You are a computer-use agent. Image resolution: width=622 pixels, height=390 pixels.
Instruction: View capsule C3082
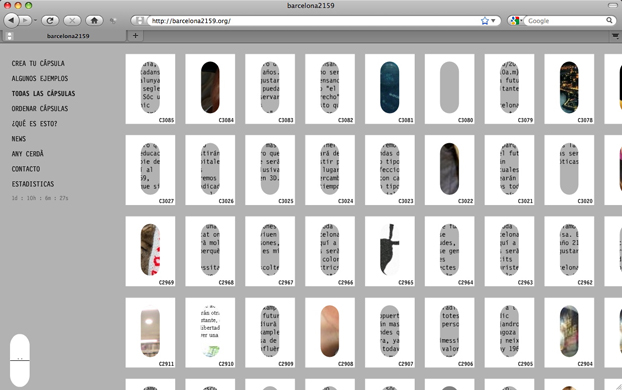tap(330, 89)
